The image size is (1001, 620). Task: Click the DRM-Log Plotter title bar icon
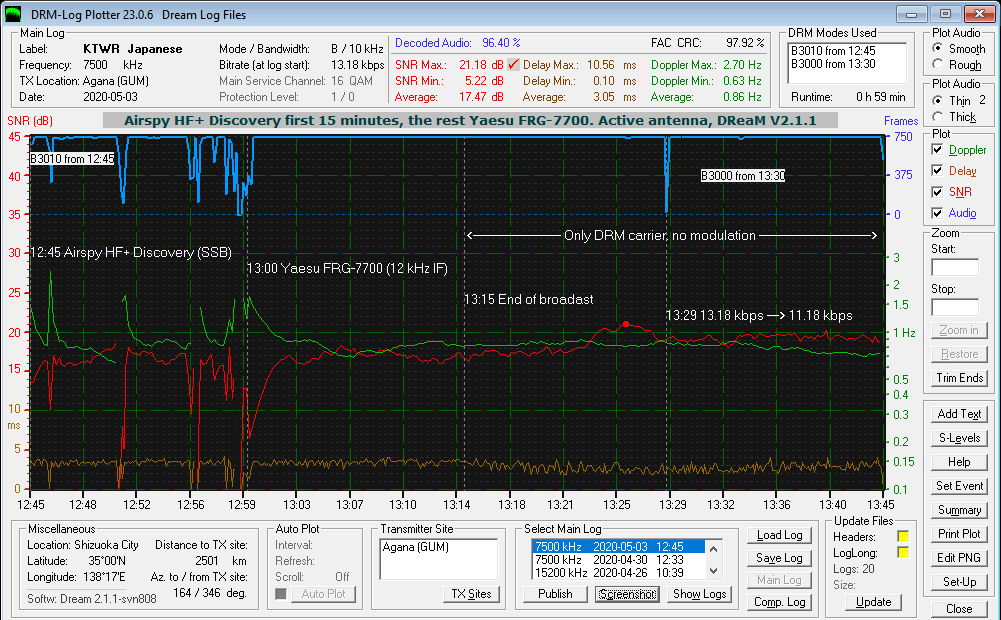click(x=13, y=14)
